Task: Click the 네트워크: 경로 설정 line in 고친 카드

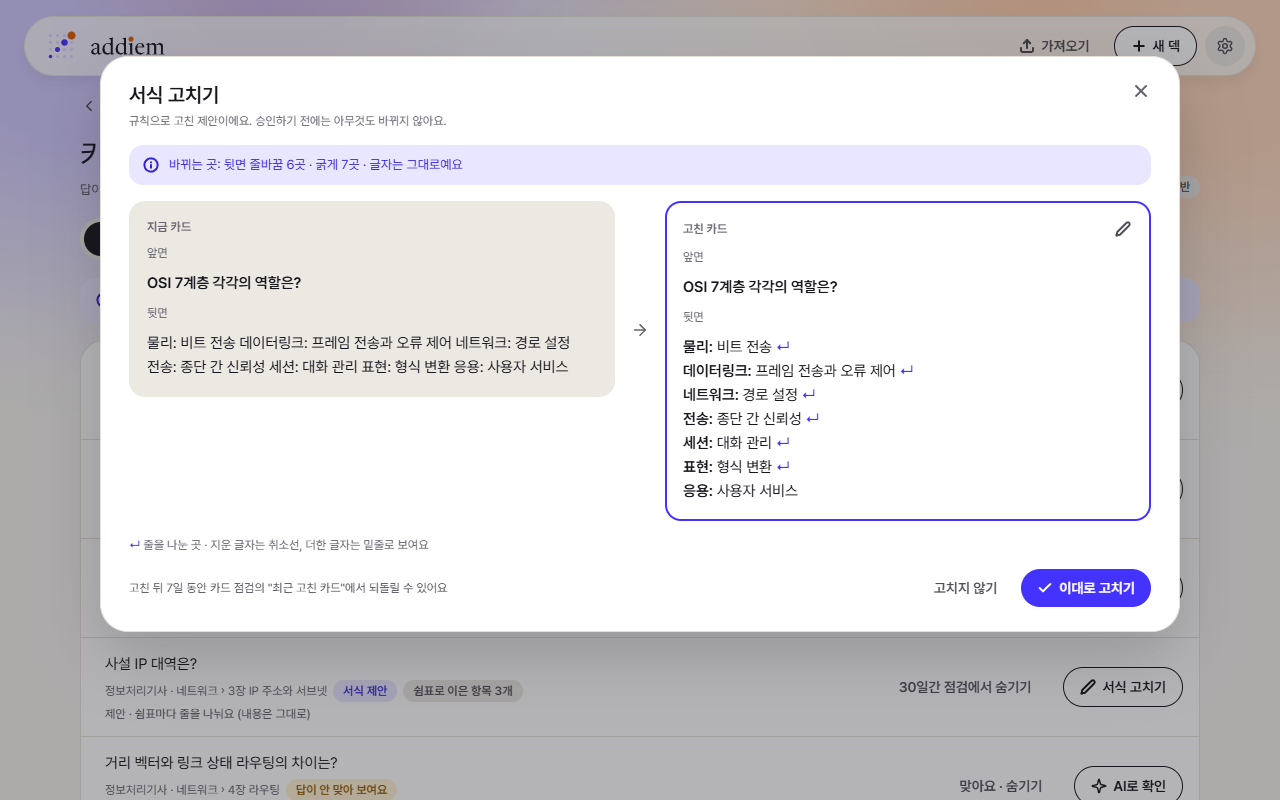Action: tap(740, 395)
